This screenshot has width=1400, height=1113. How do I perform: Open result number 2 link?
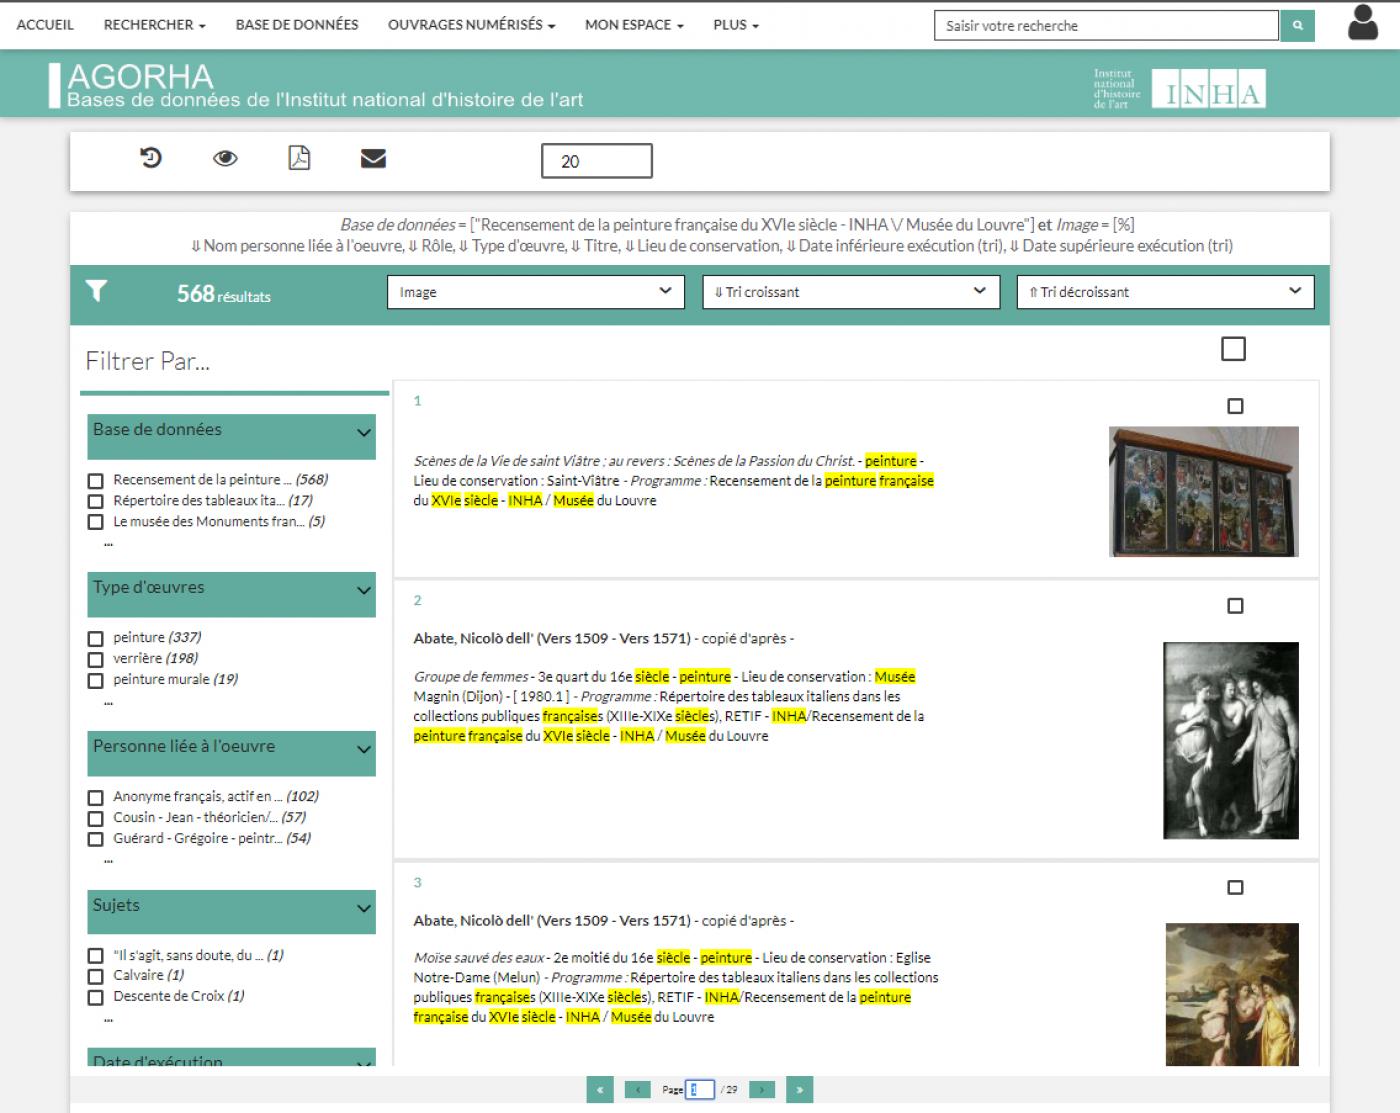[x=418, y=601]
